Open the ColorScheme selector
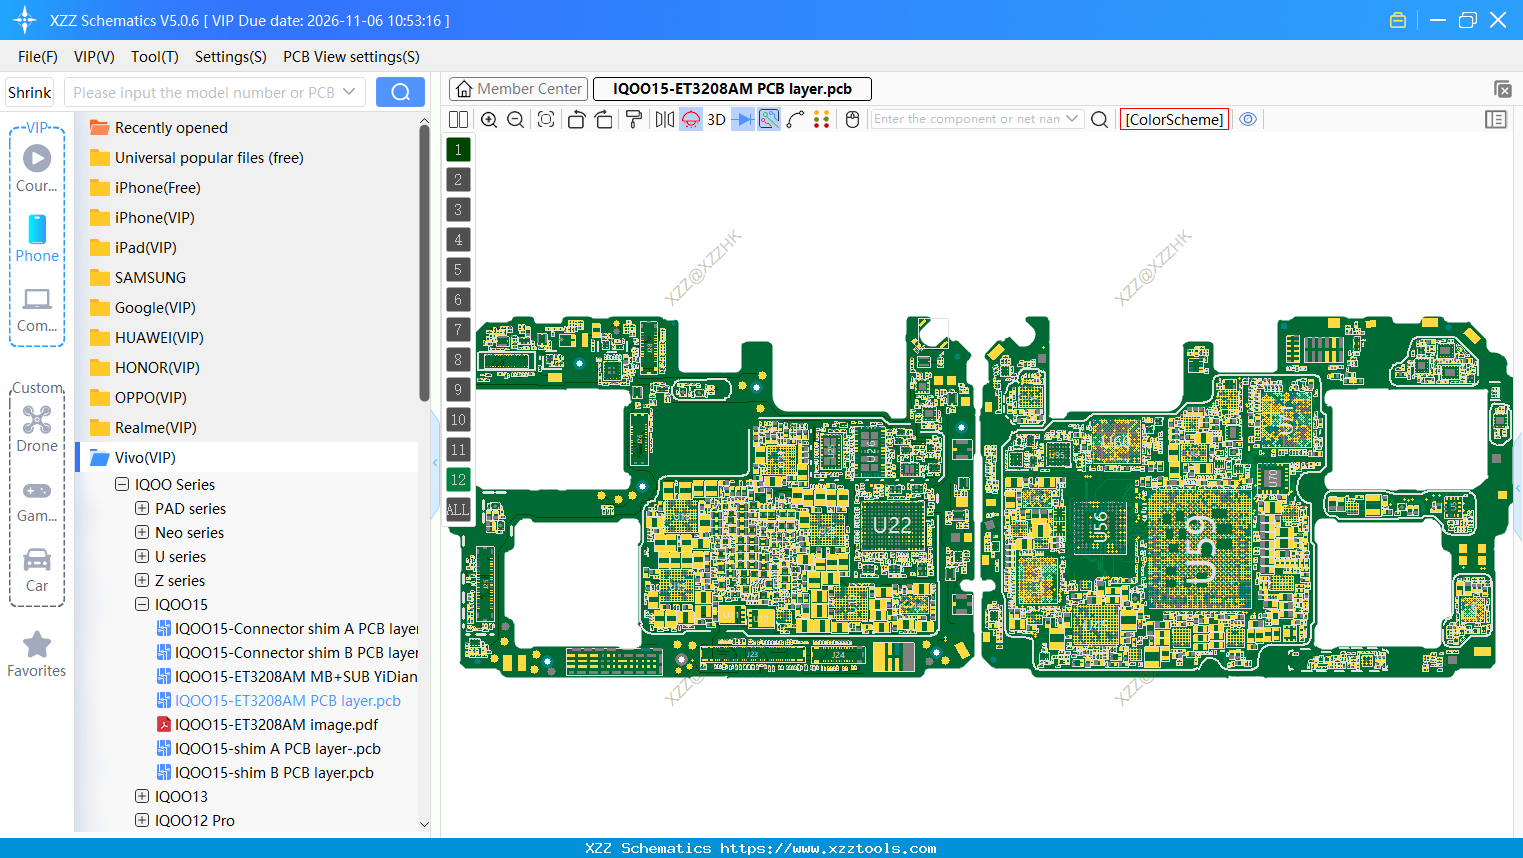This screenshot has width=1523, height=858. click(1174, 119)
